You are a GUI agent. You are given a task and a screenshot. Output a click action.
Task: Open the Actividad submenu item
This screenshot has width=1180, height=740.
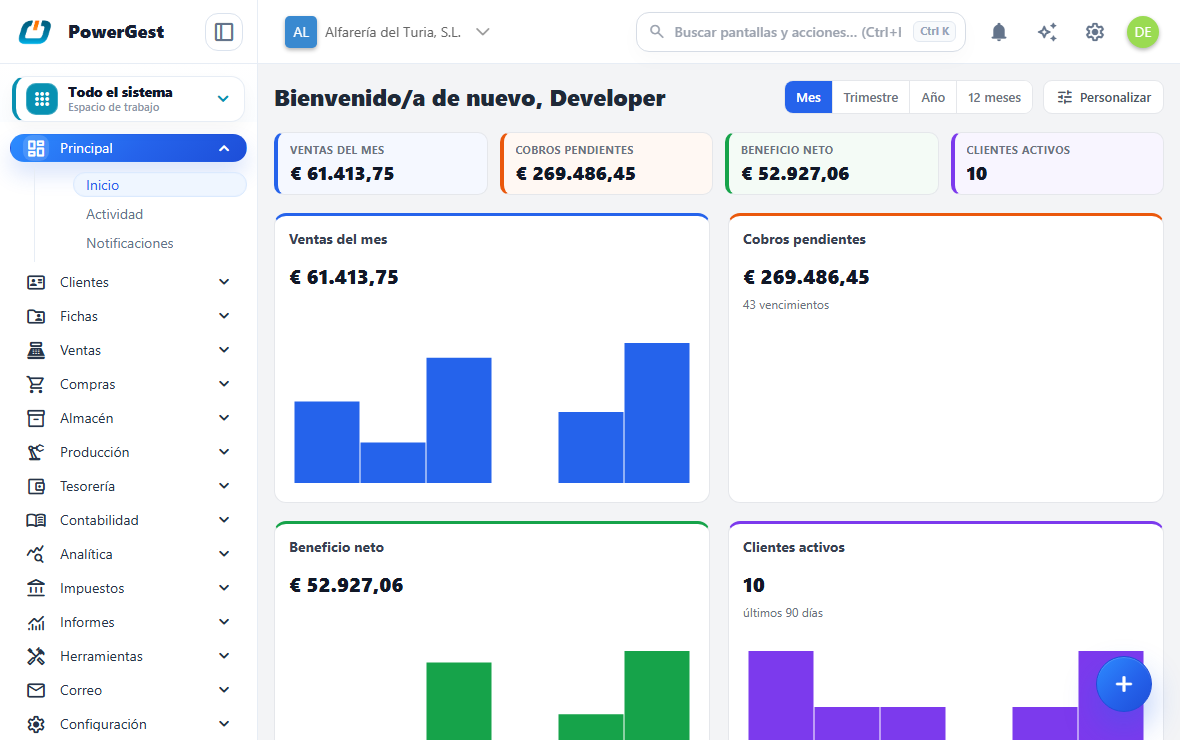160,215
